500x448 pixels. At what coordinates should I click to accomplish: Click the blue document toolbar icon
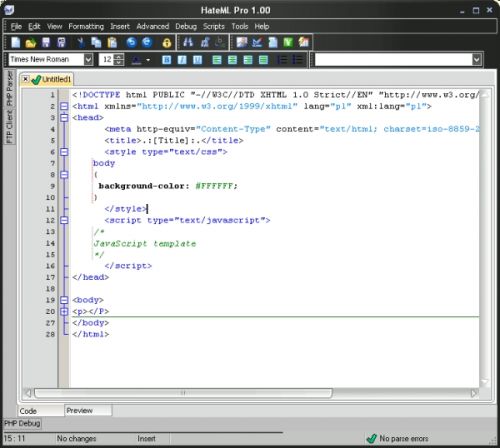click(273, 42)
